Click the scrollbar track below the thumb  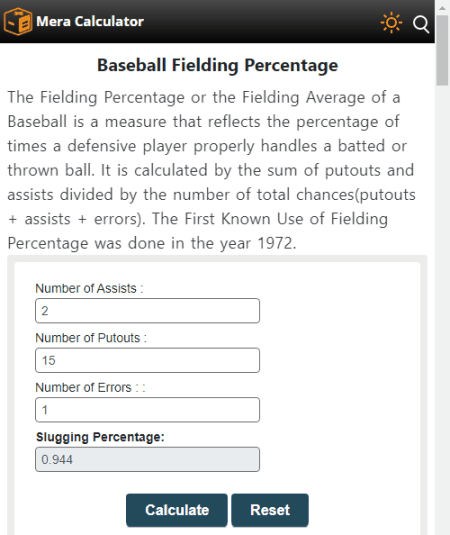(442, 307)
